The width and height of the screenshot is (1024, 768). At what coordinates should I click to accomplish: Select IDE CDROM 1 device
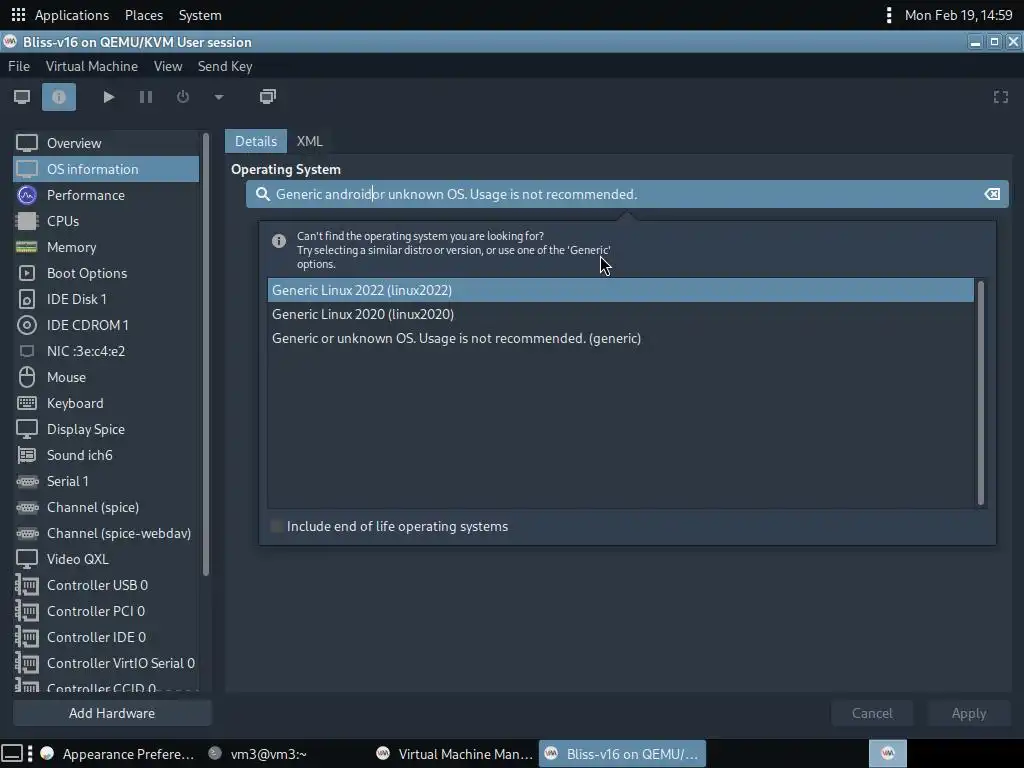pyautogui.click(x=106, y=325)
